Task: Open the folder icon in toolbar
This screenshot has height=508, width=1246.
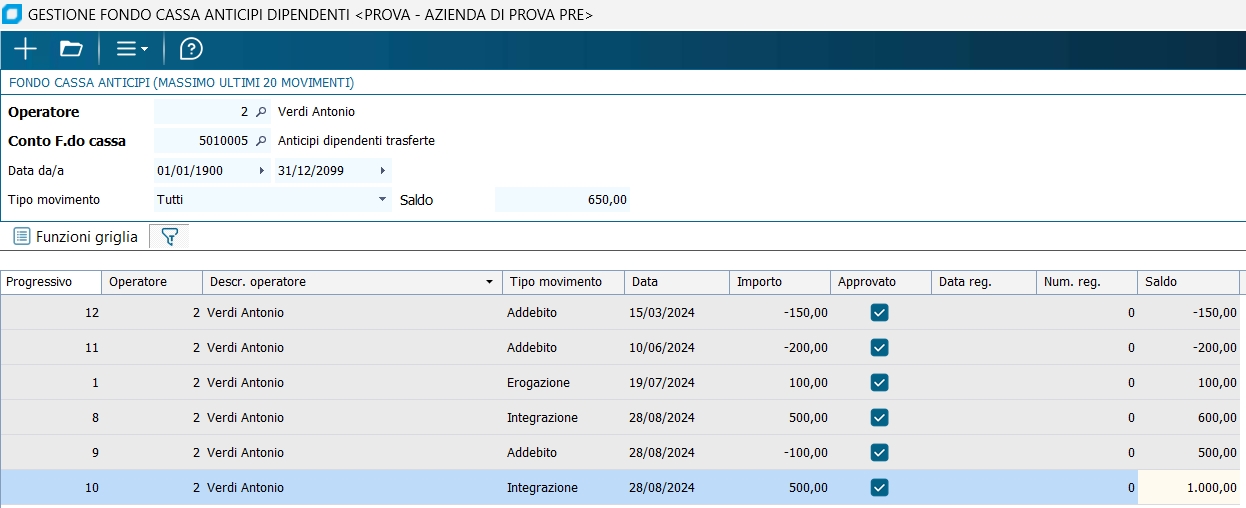Action: pyautogui.click(x=71, y=49)
